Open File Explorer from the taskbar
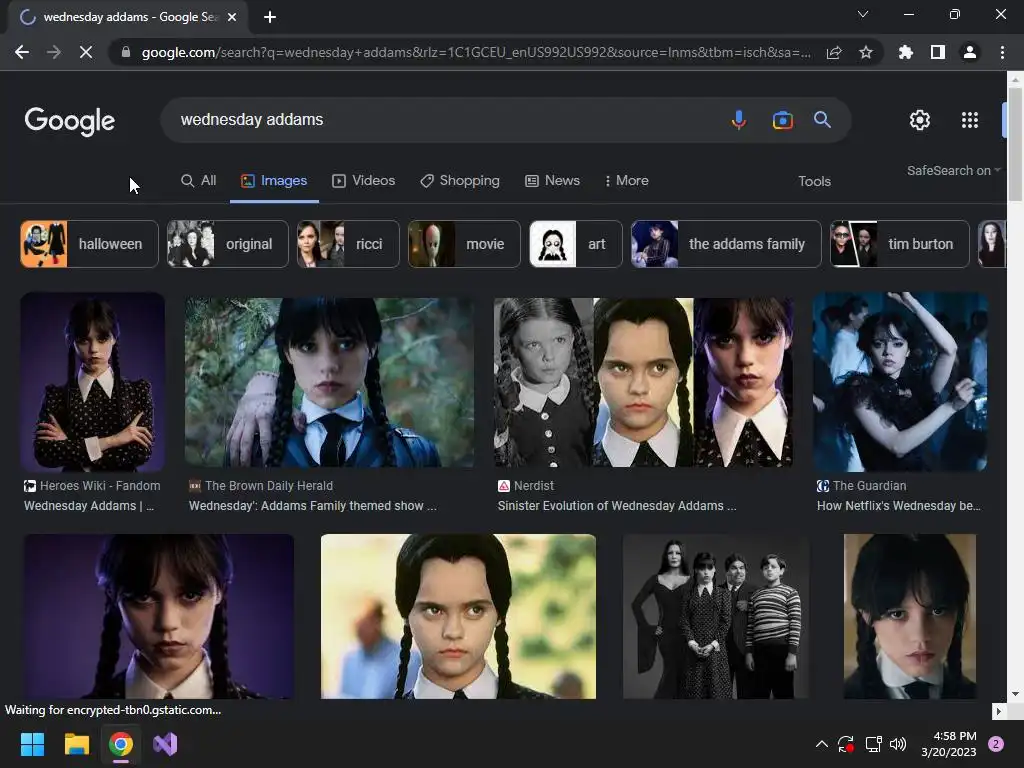The height and width of the screenshot is (768, 1024). [x=76, y=744]
